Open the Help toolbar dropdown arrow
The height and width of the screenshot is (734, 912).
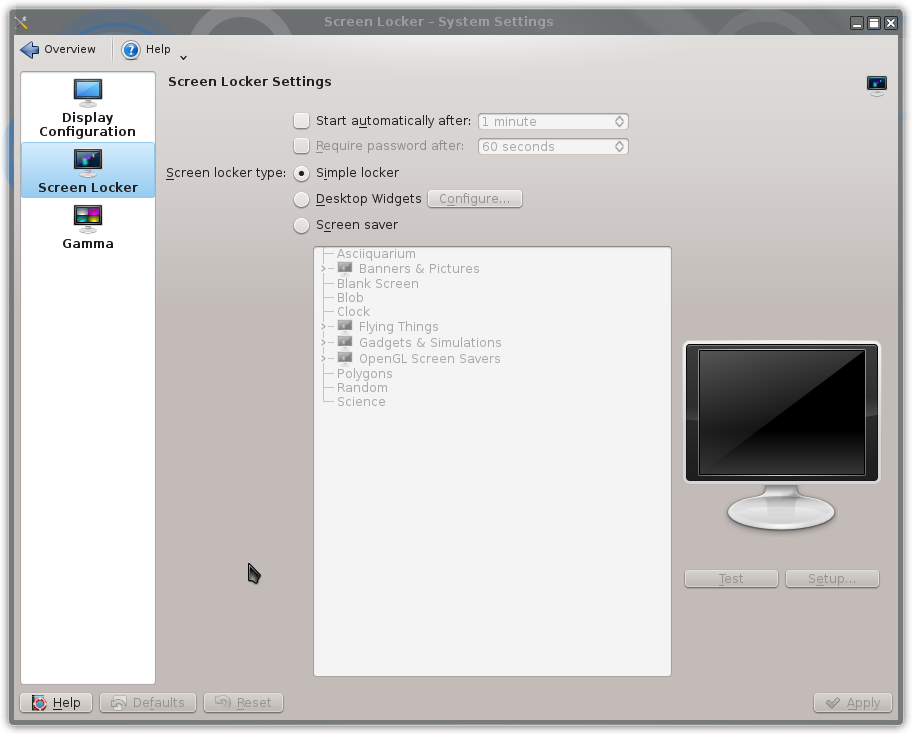tap(183, 58)
